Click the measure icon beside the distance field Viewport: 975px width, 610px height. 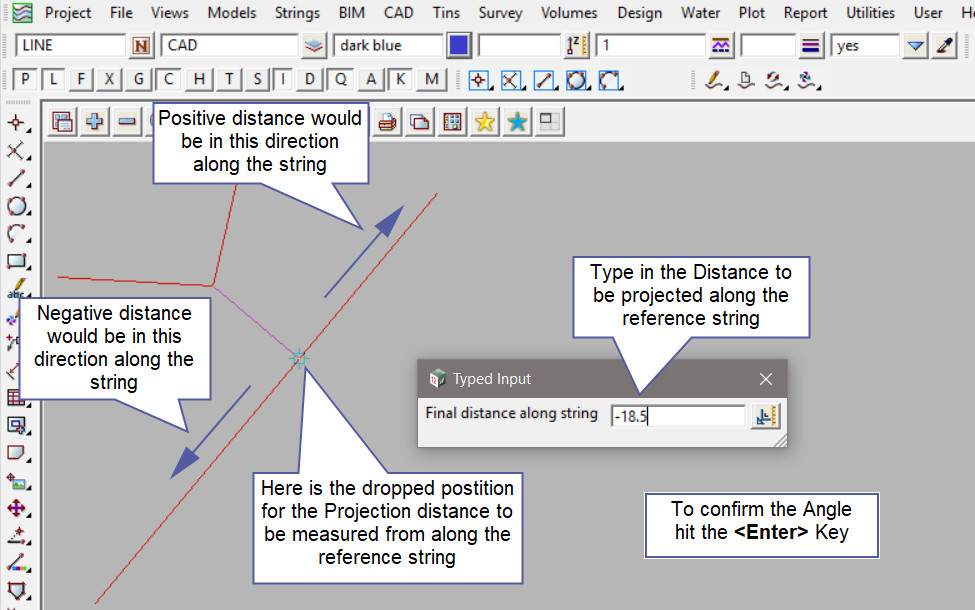766,416
